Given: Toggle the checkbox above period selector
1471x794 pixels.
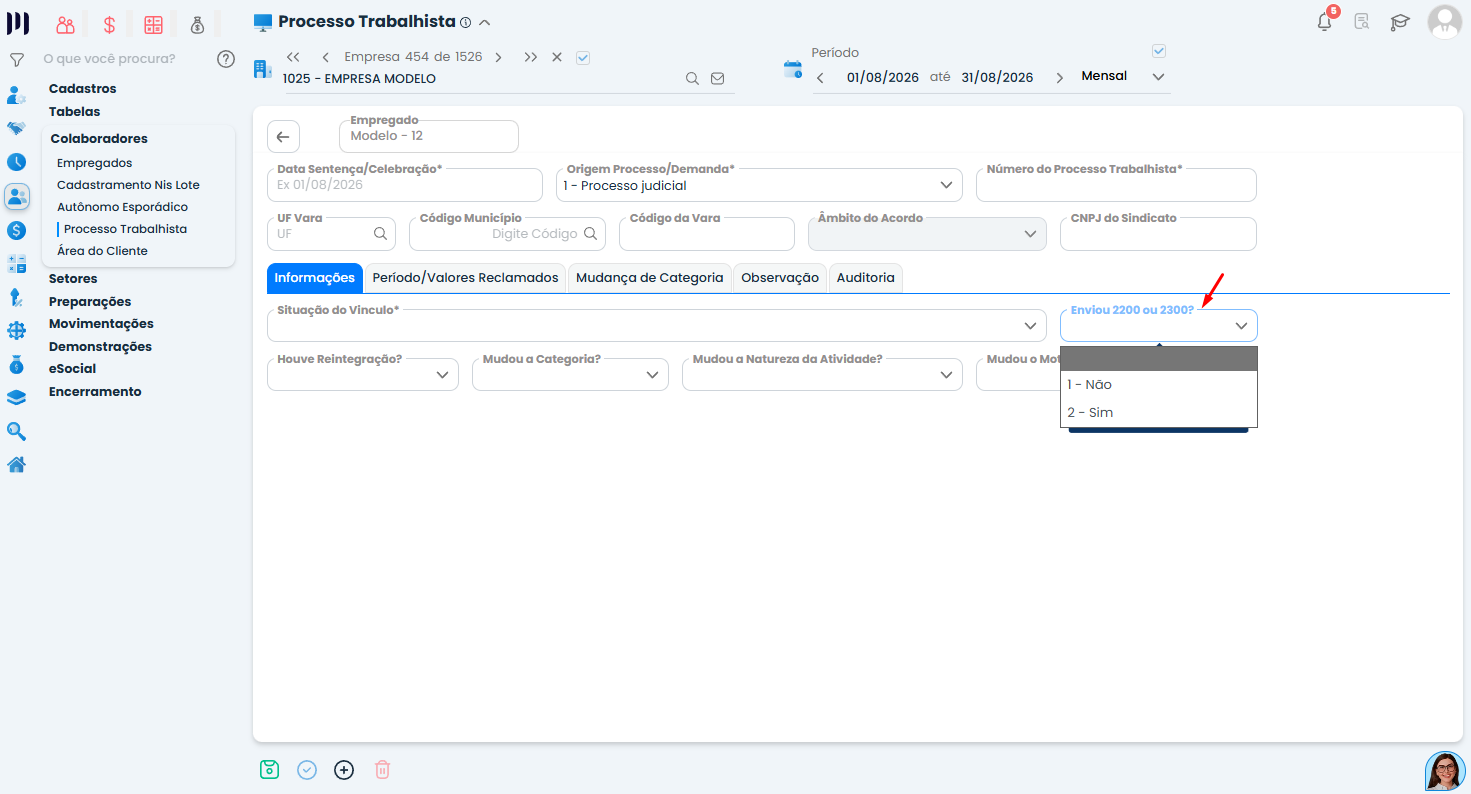Looking at the screenshot, I should pyautogui.click(x=1159, y=51).
